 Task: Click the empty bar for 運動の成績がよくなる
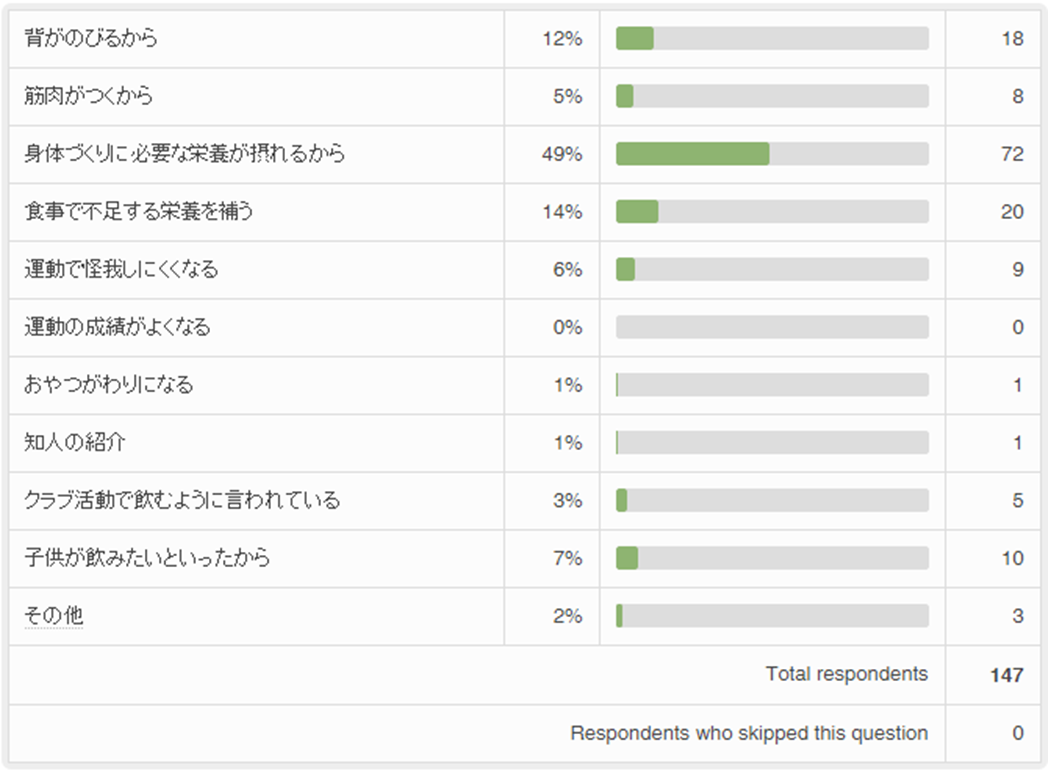tap(772, 327)
